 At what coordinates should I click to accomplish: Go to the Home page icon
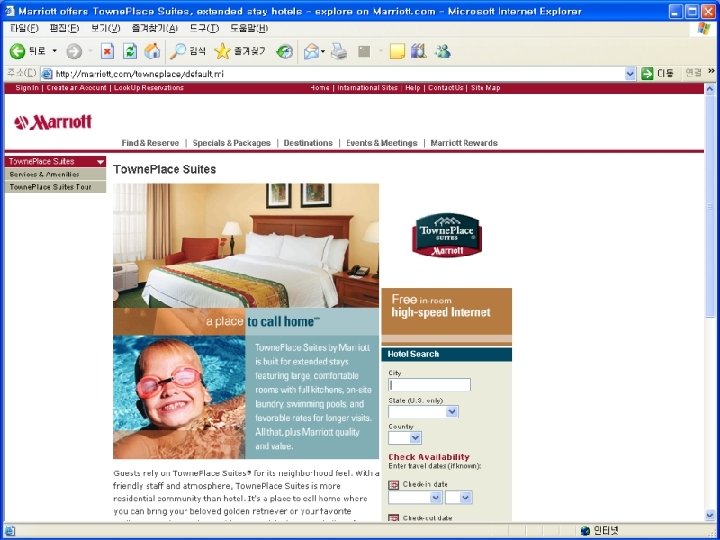tap(152, 51)
